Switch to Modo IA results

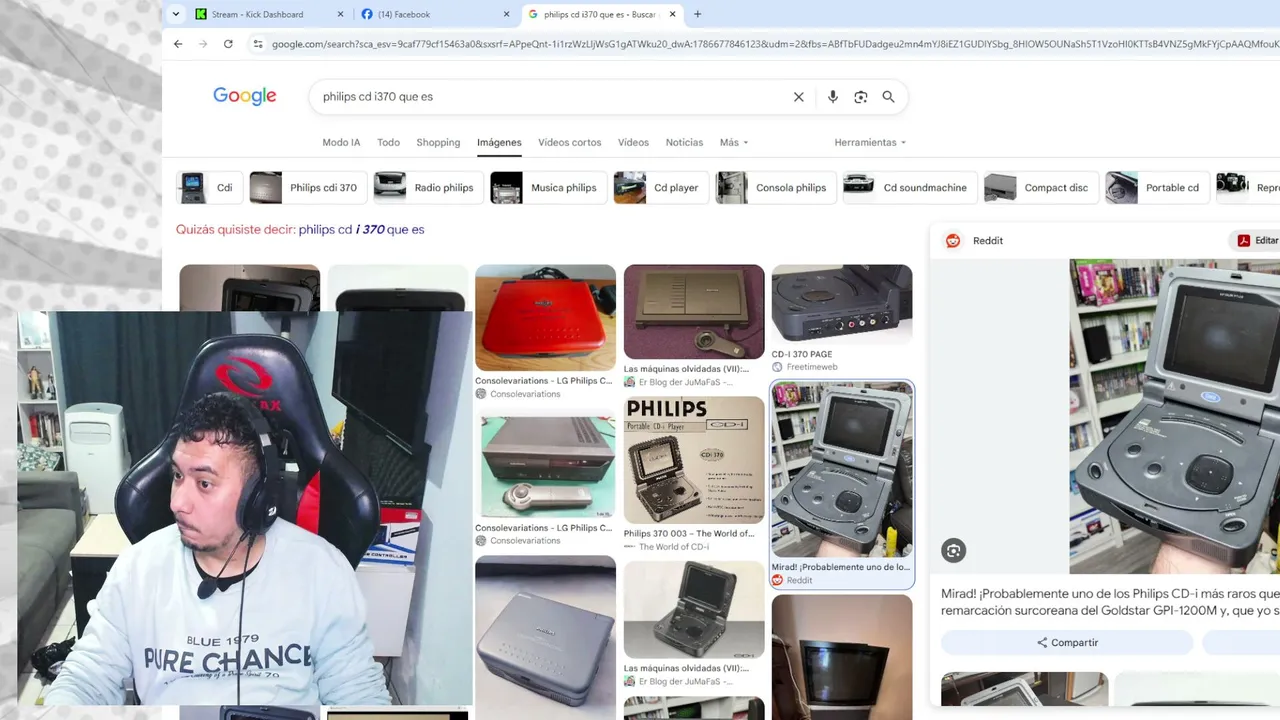341,142
